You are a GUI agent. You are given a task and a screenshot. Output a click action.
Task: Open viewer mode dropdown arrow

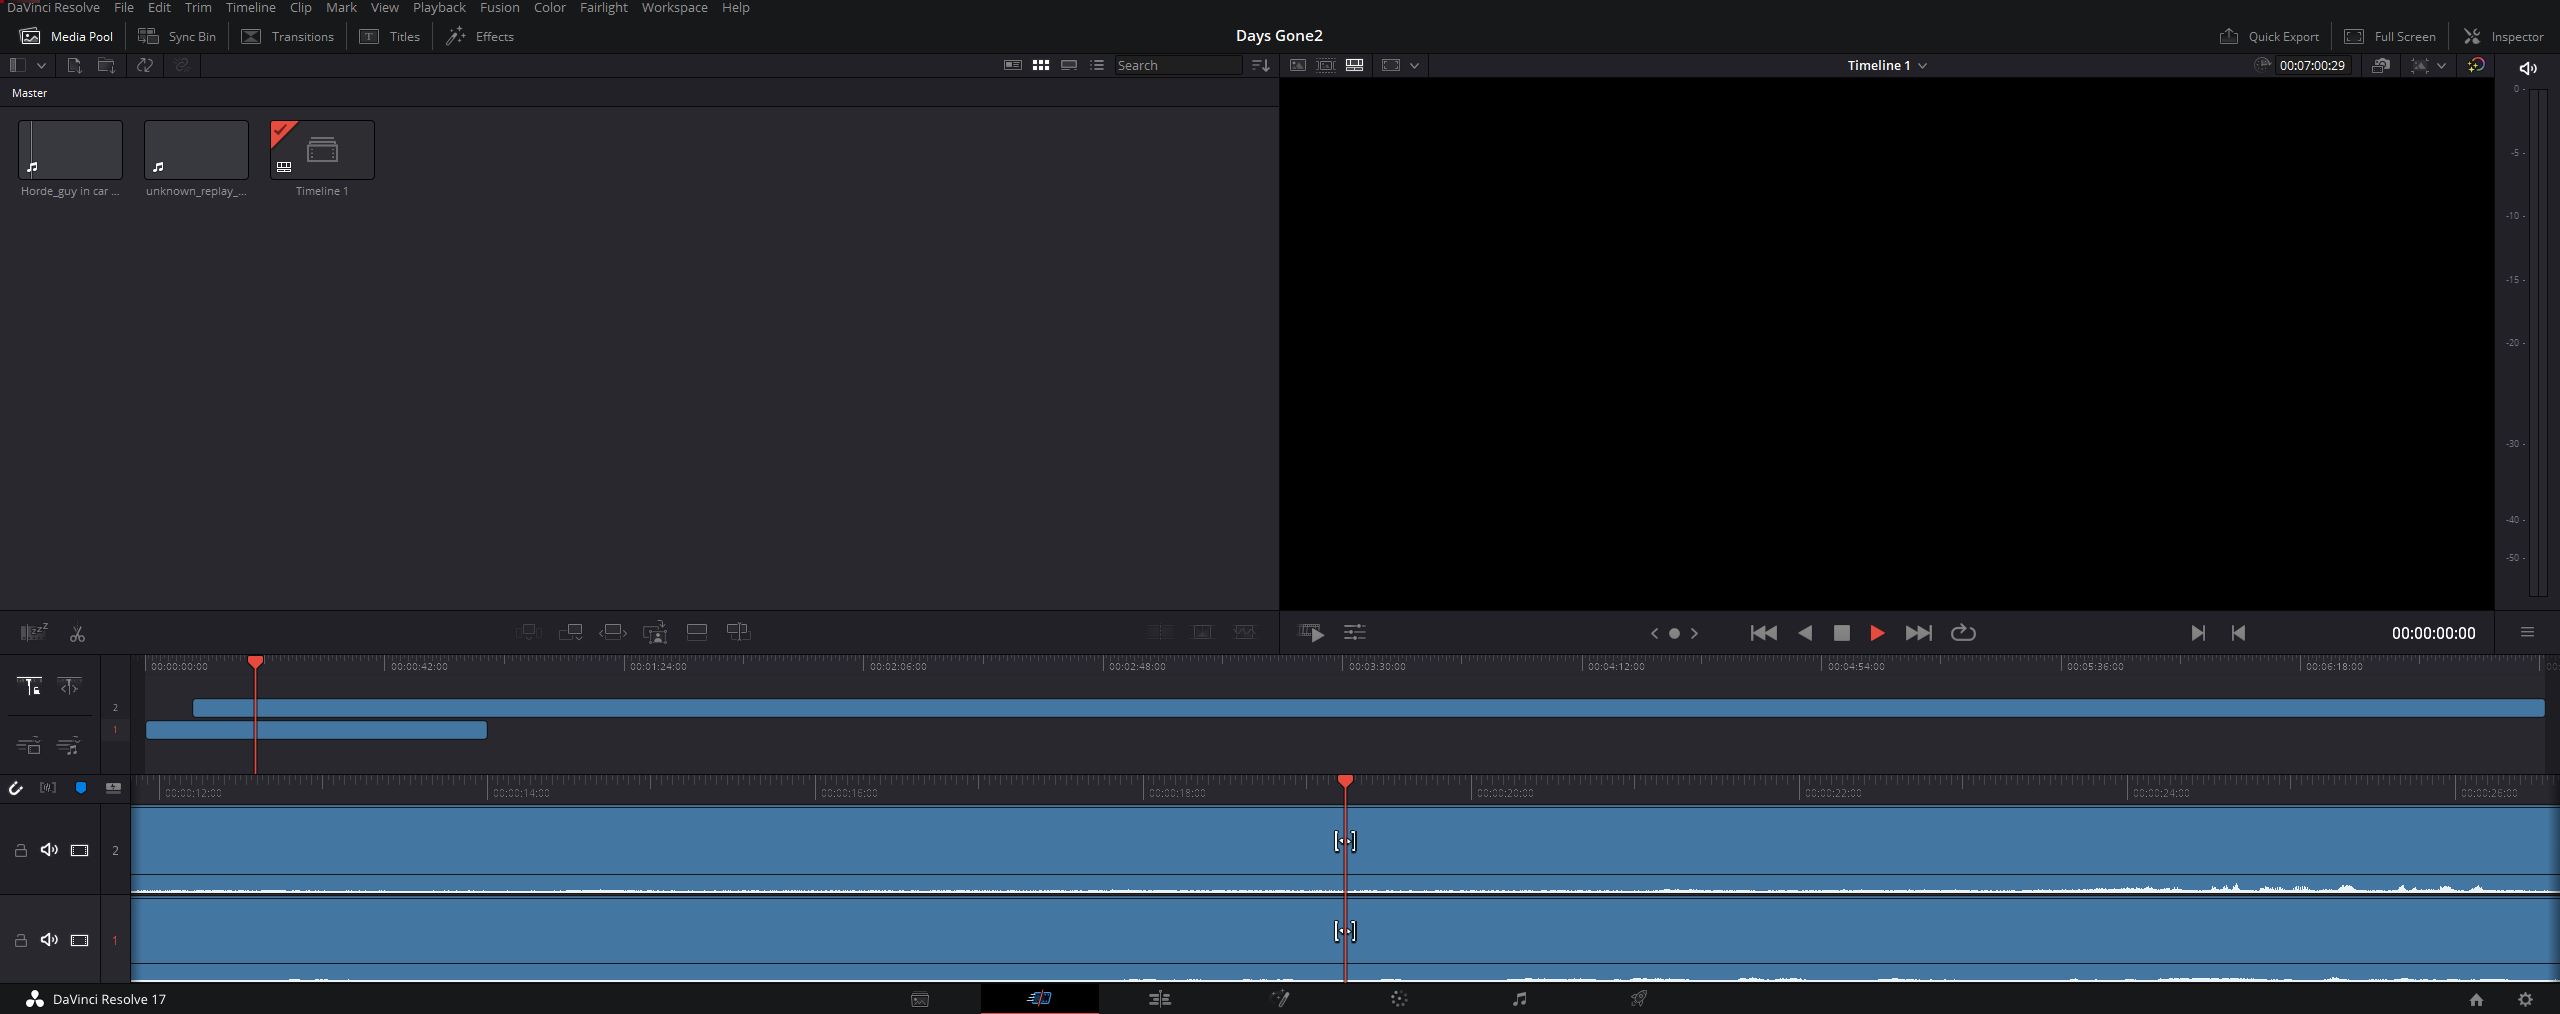pyautogui.click(x=1414, y=65)
